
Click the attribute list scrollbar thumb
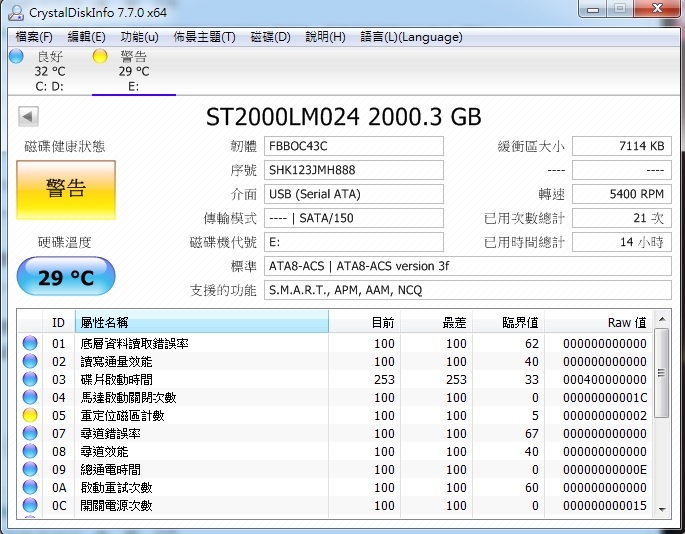(662, 373)
